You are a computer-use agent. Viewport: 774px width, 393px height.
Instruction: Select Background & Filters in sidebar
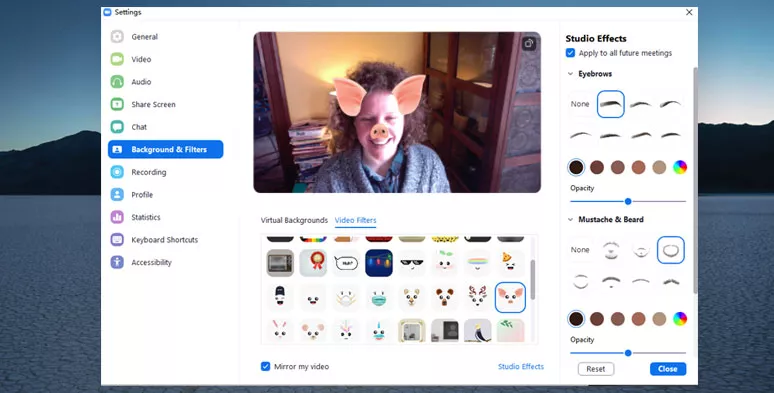[x=165, y=149]
